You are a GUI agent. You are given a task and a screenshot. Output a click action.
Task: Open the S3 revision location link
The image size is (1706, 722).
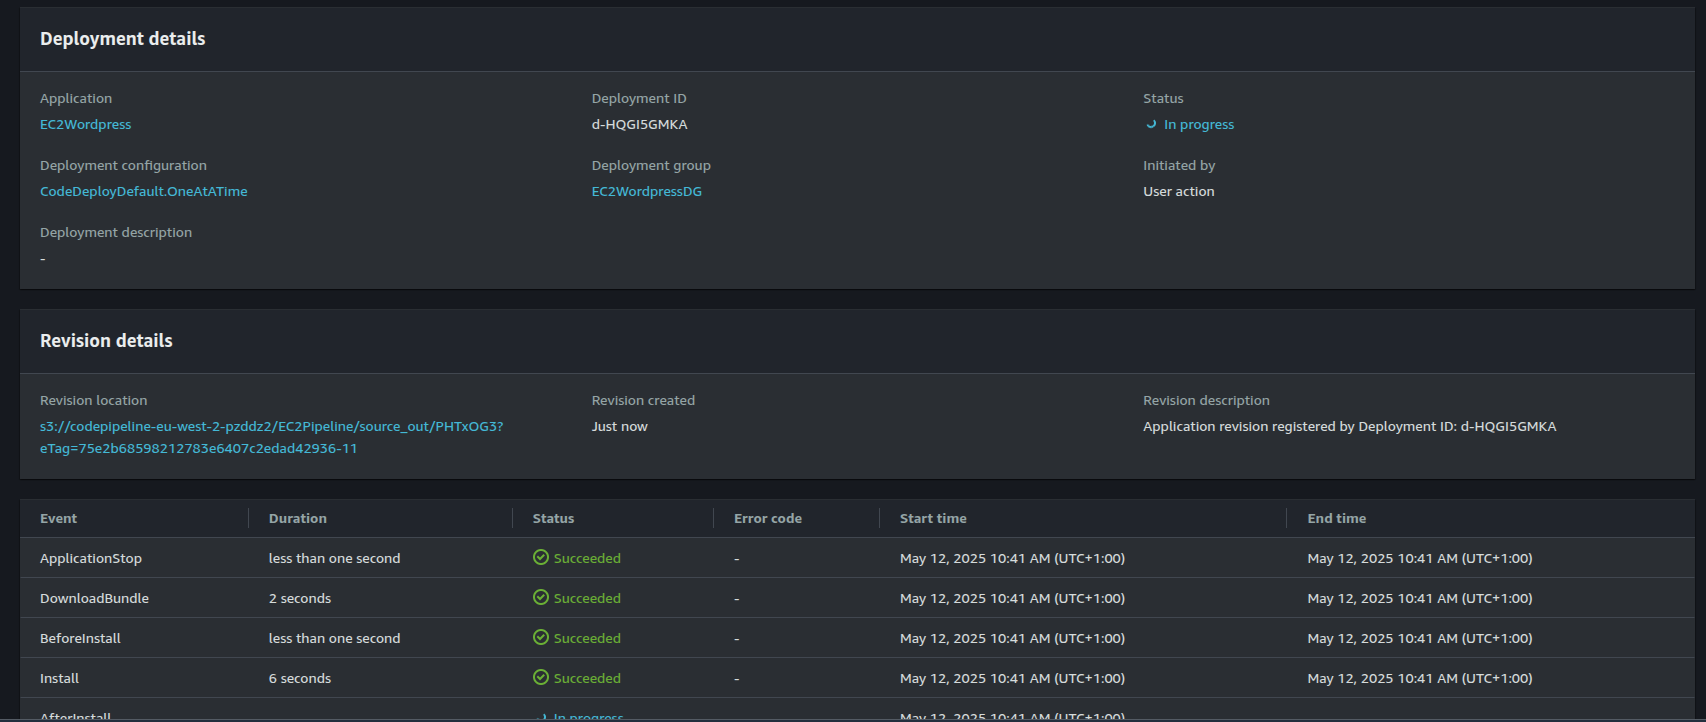click(x=271, y=438)
